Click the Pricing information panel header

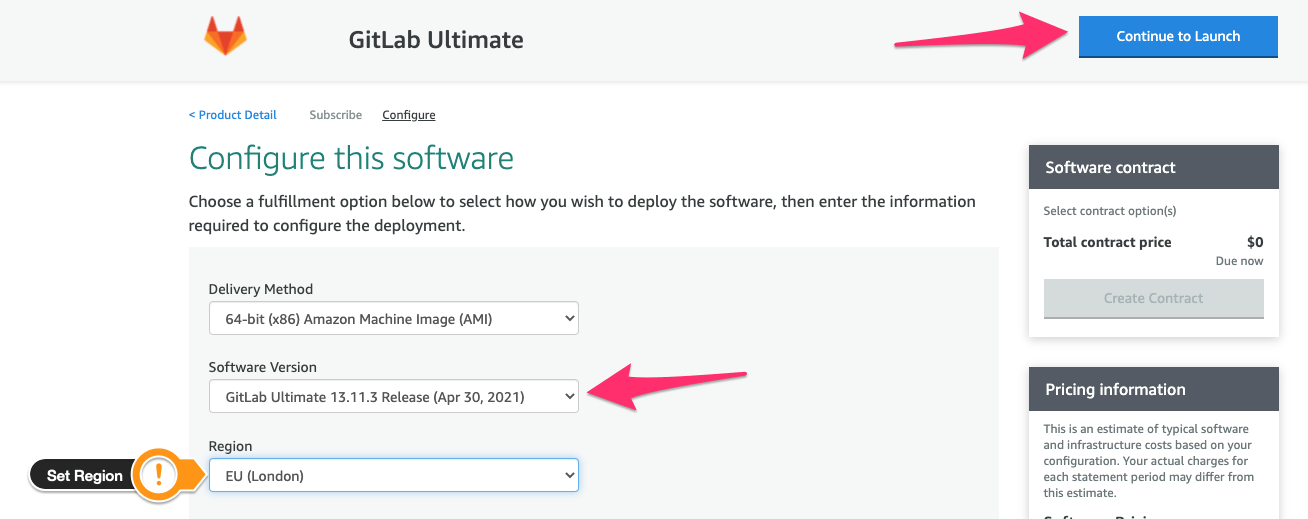tap(1153, 389)
